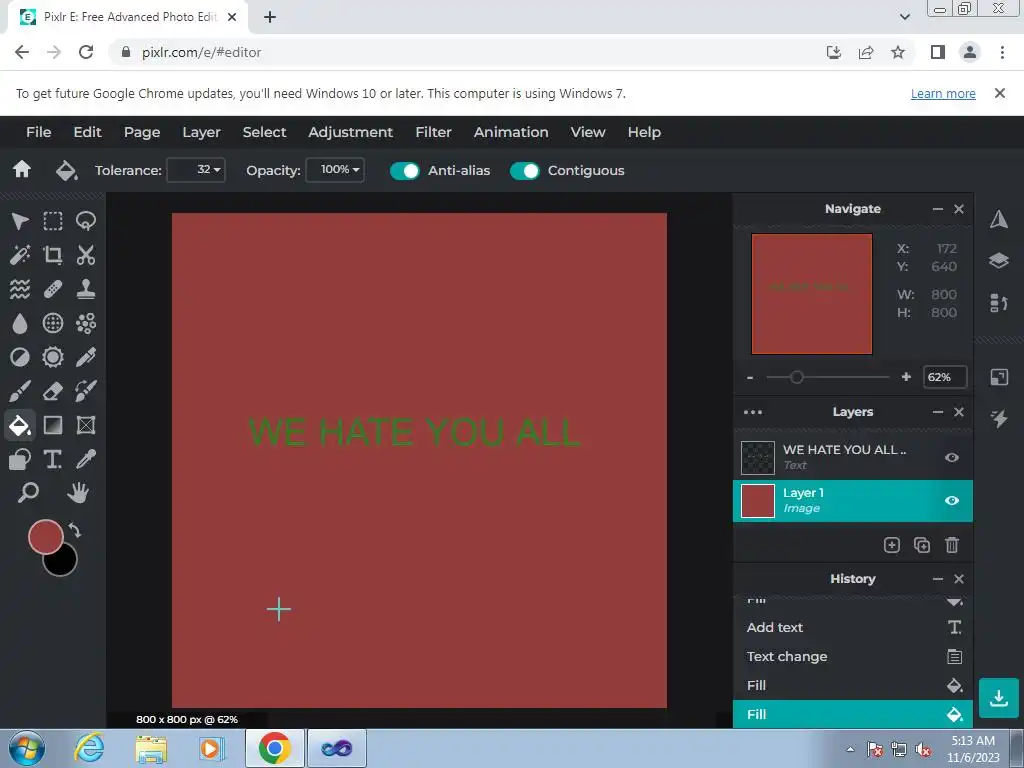Screen dimensions: 1024x768
Task: Open the File menu
Action: point(39,132)
